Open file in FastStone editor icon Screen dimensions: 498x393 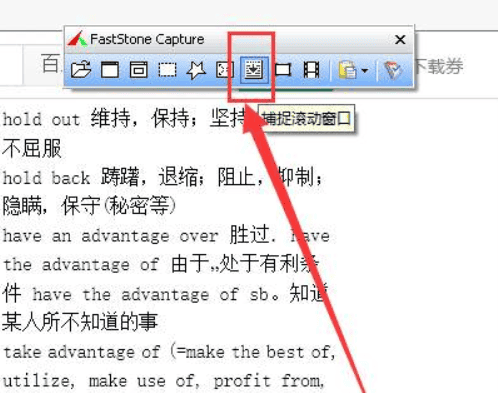click(x=81, y=70)
